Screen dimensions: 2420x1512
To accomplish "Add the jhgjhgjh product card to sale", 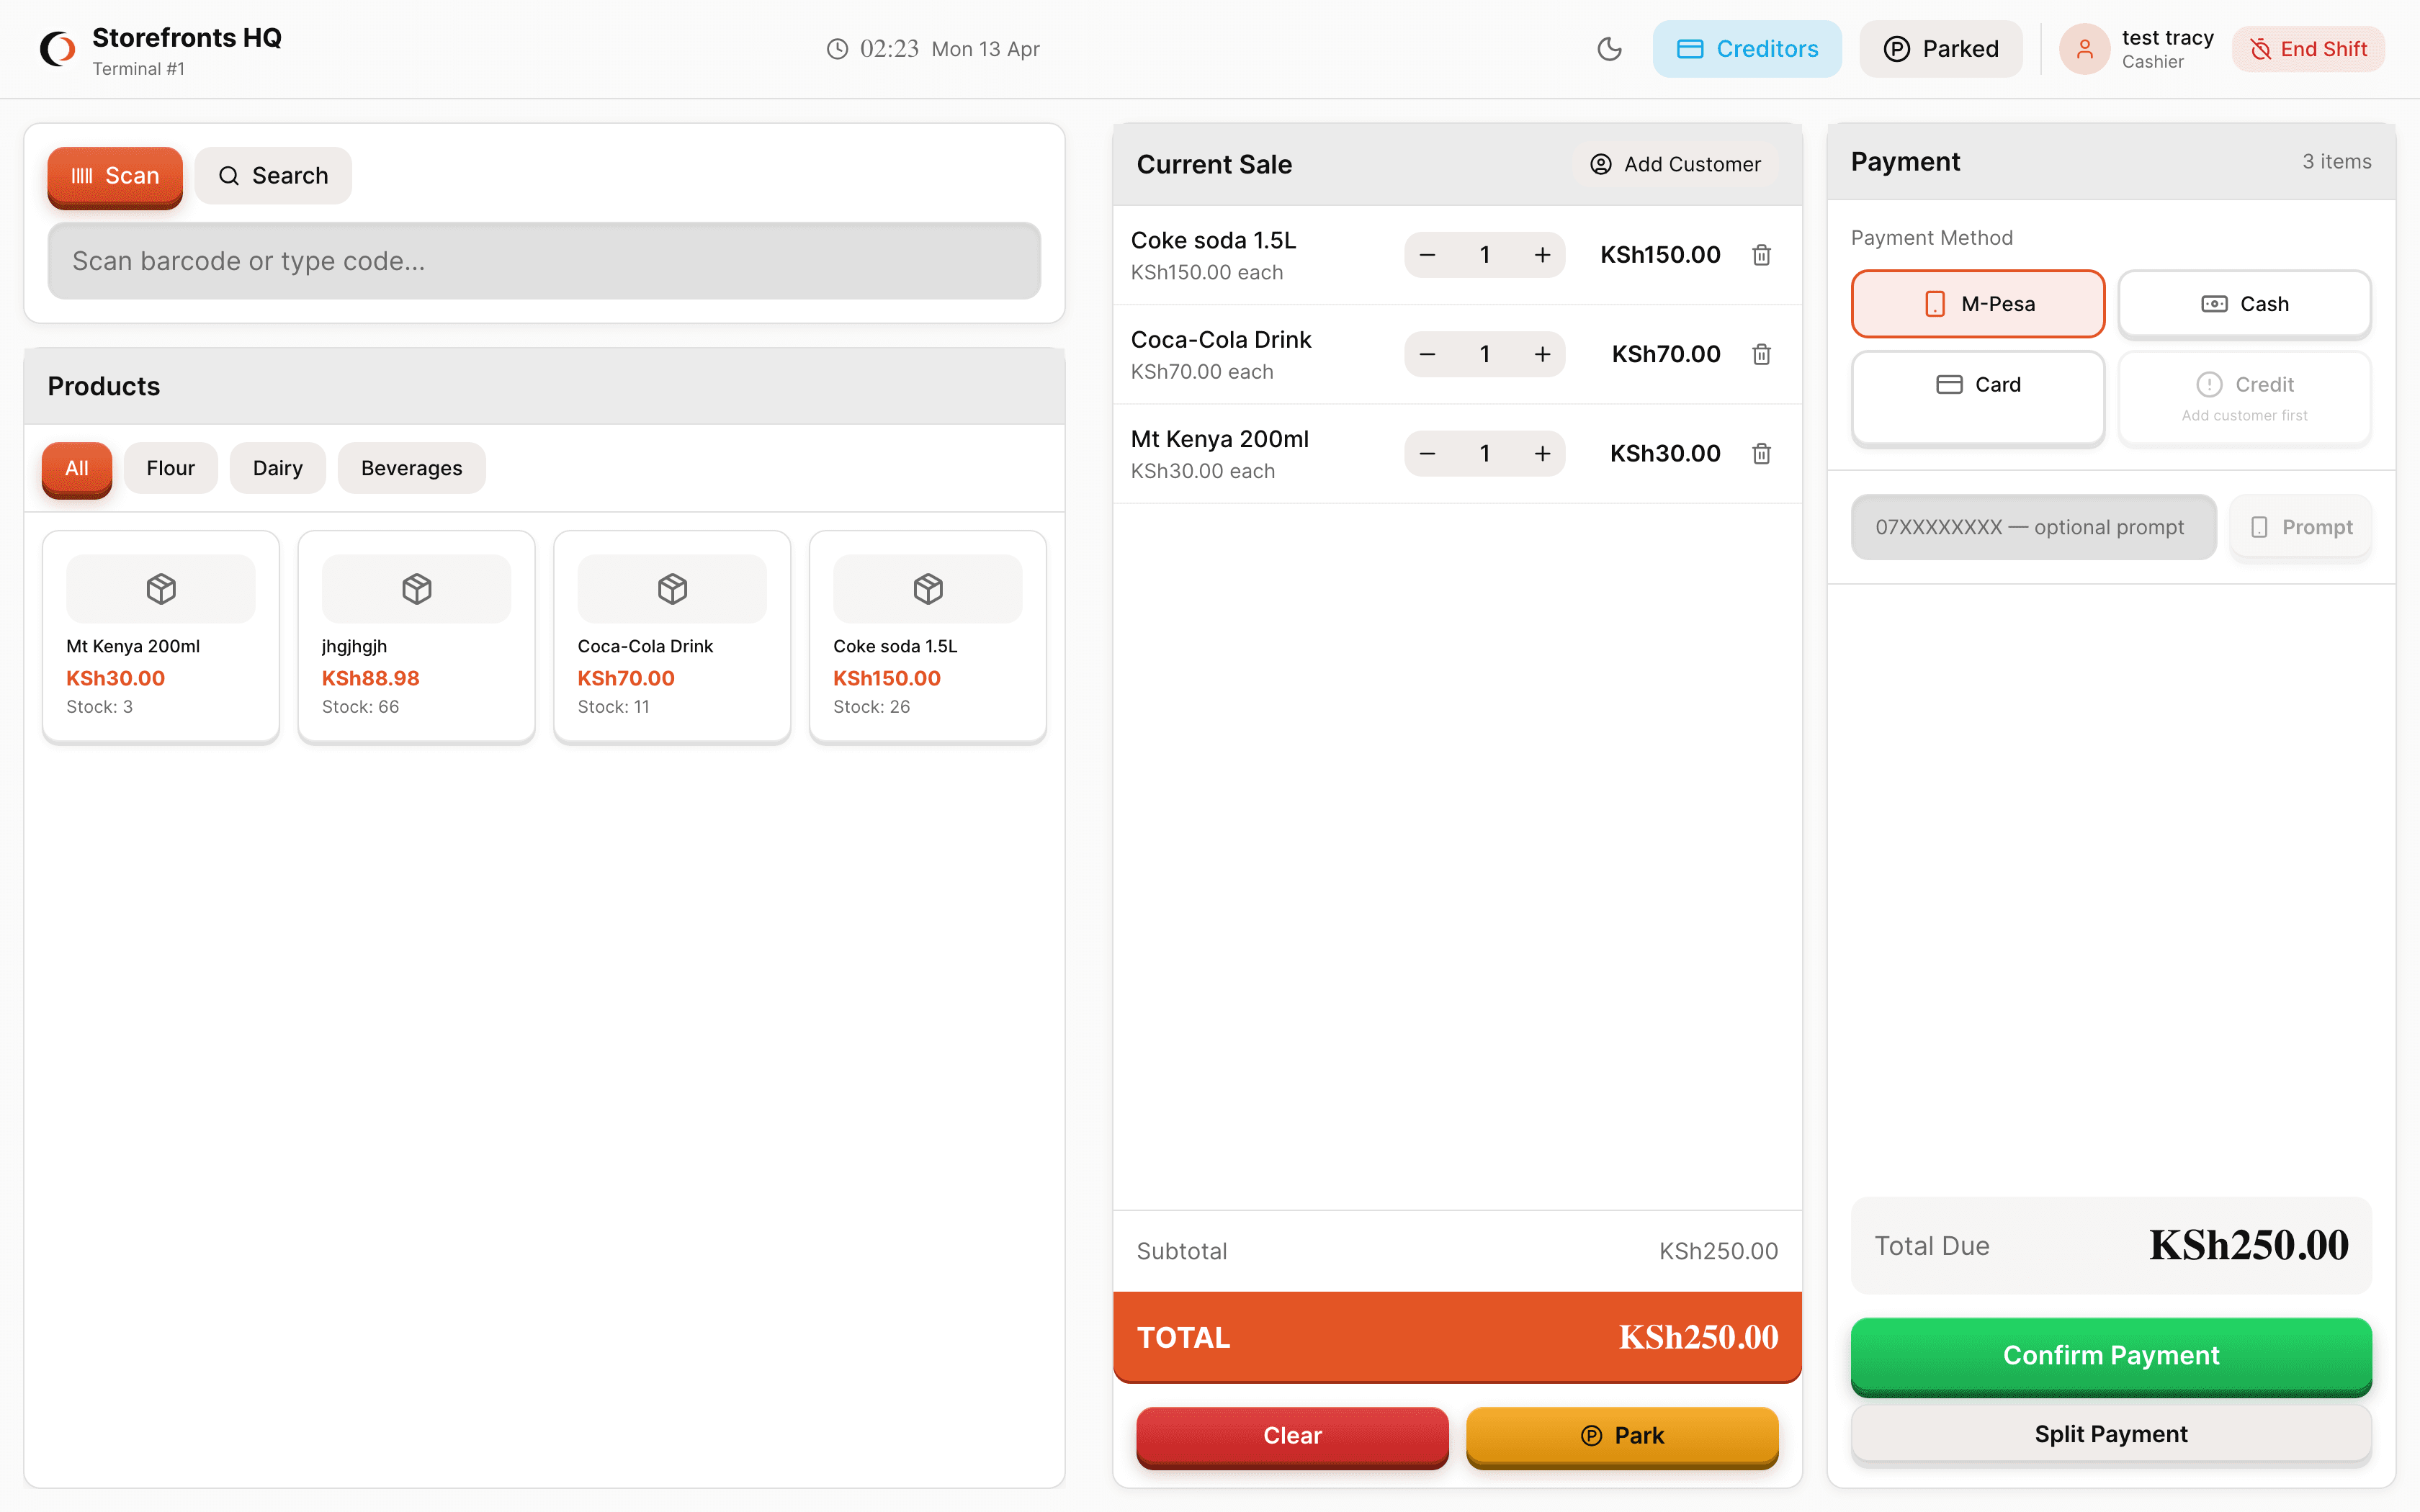I will [x=416, y=637].
